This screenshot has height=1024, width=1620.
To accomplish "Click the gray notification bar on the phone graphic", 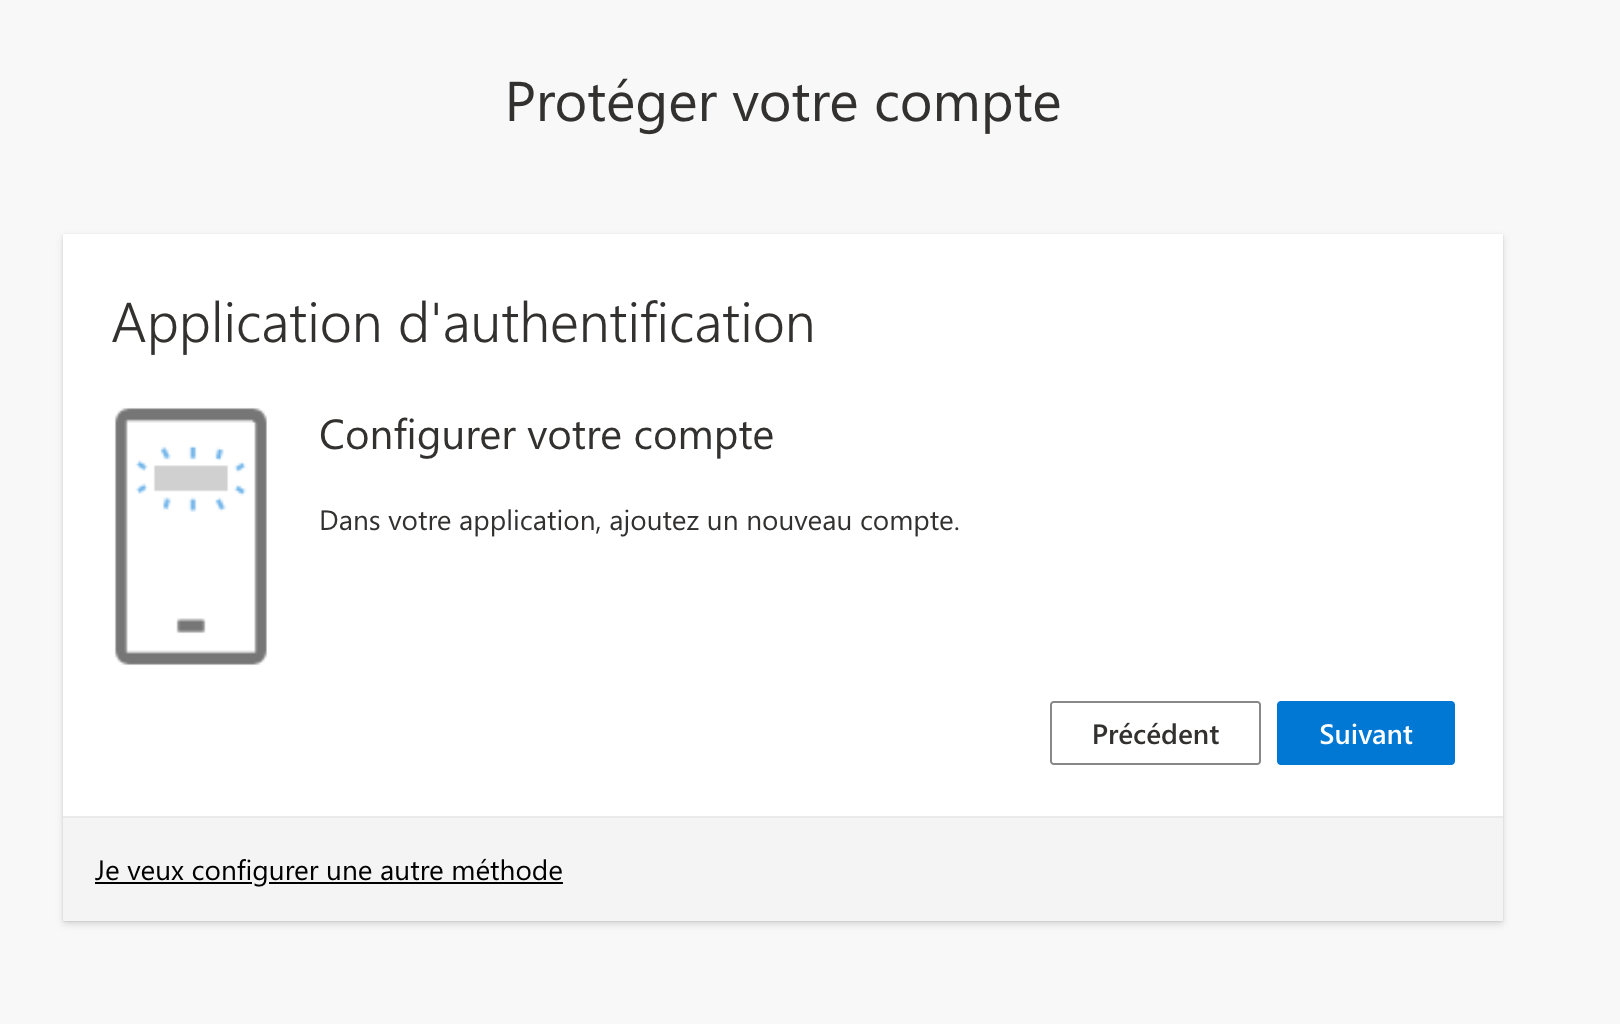I will tap(191, 478).
